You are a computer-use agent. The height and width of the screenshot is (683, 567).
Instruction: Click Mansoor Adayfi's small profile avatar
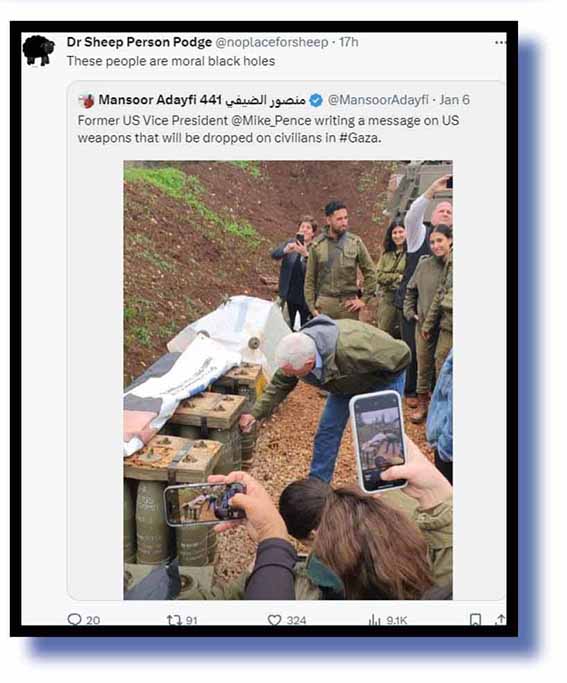click(x=87, y=101)
